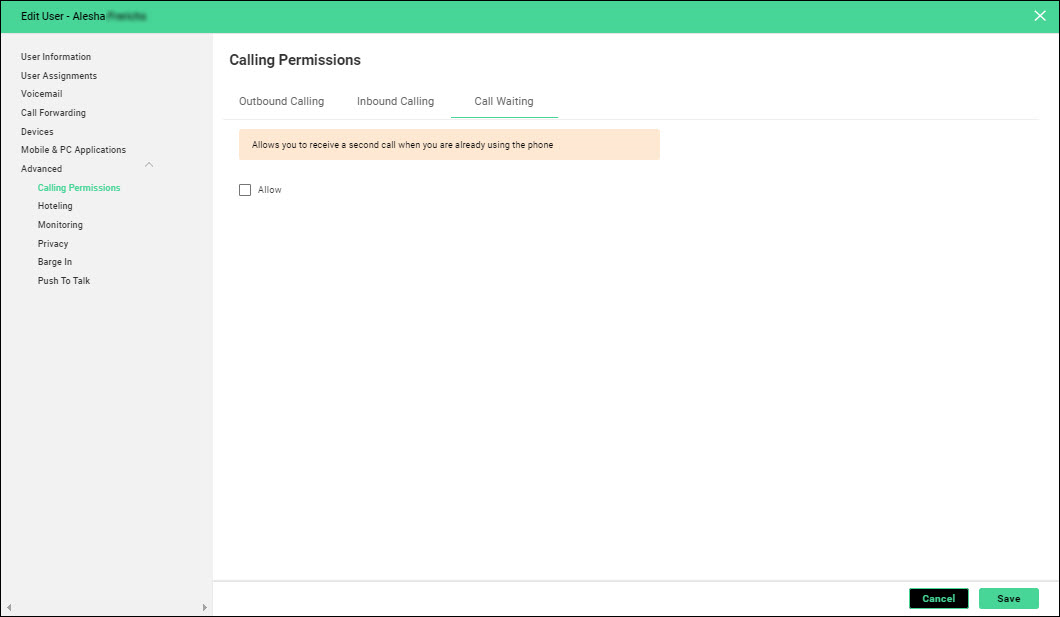Screen dimensions: 1060x617
Task: Switch to the Outbound Calling tab
Action: click(281, 102)
